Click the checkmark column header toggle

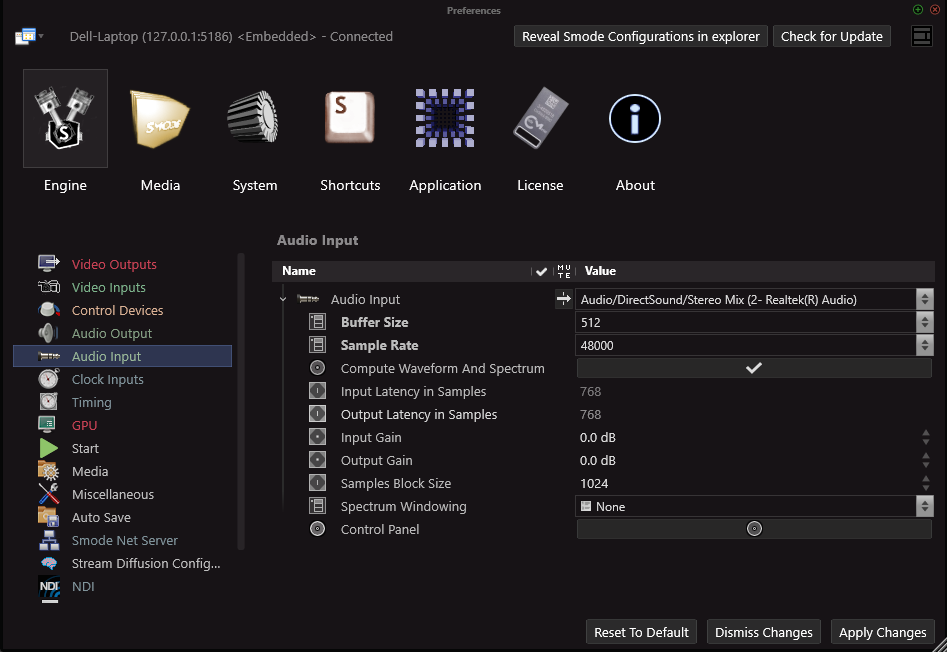[x=541, y=271]
